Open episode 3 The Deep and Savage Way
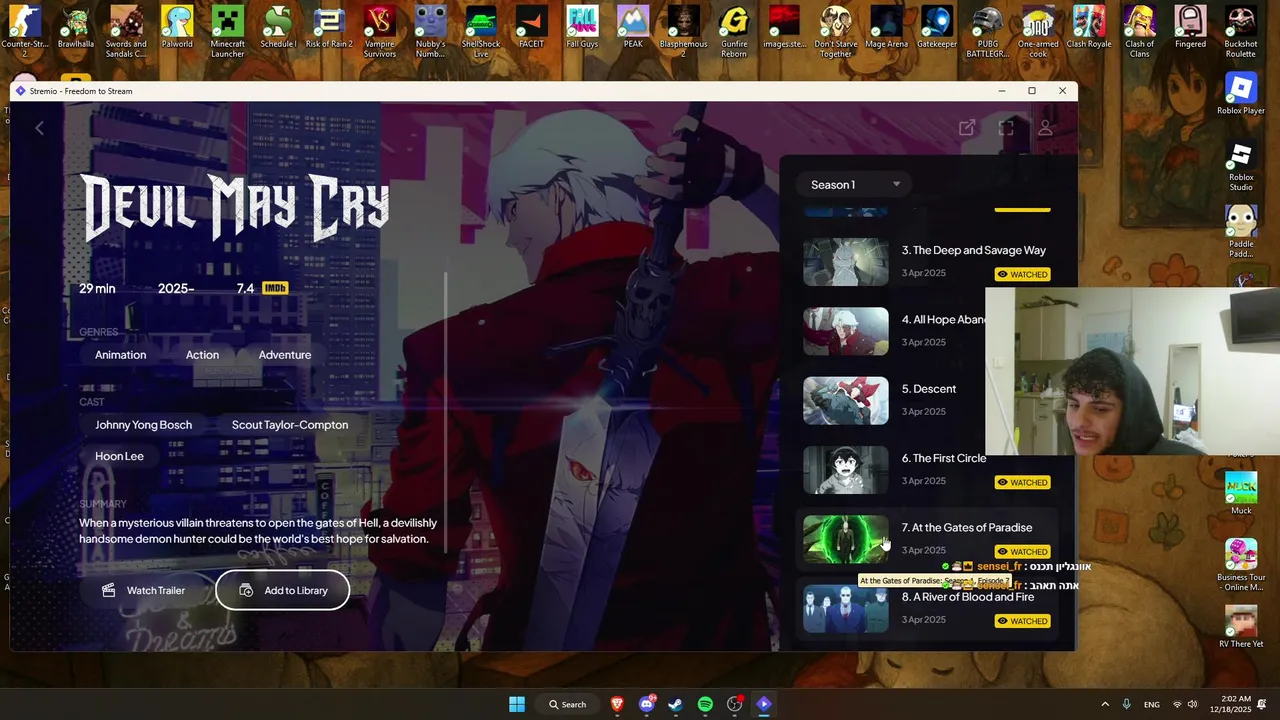 (x=973, y=250)
